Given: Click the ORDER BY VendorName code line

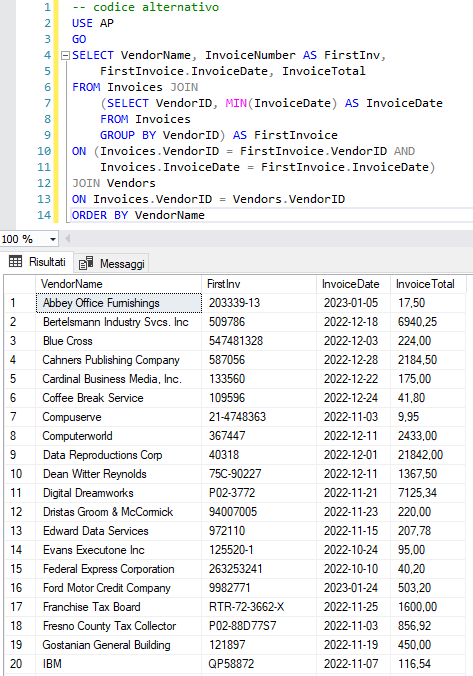Looking at the screenshot, I should (x=138, y=215).
